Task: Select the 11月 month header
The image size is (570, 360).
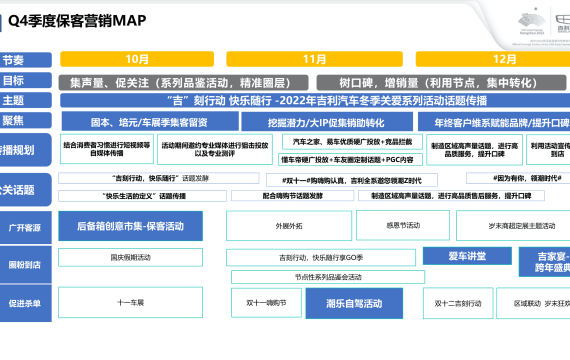Action: coord(314,59)
